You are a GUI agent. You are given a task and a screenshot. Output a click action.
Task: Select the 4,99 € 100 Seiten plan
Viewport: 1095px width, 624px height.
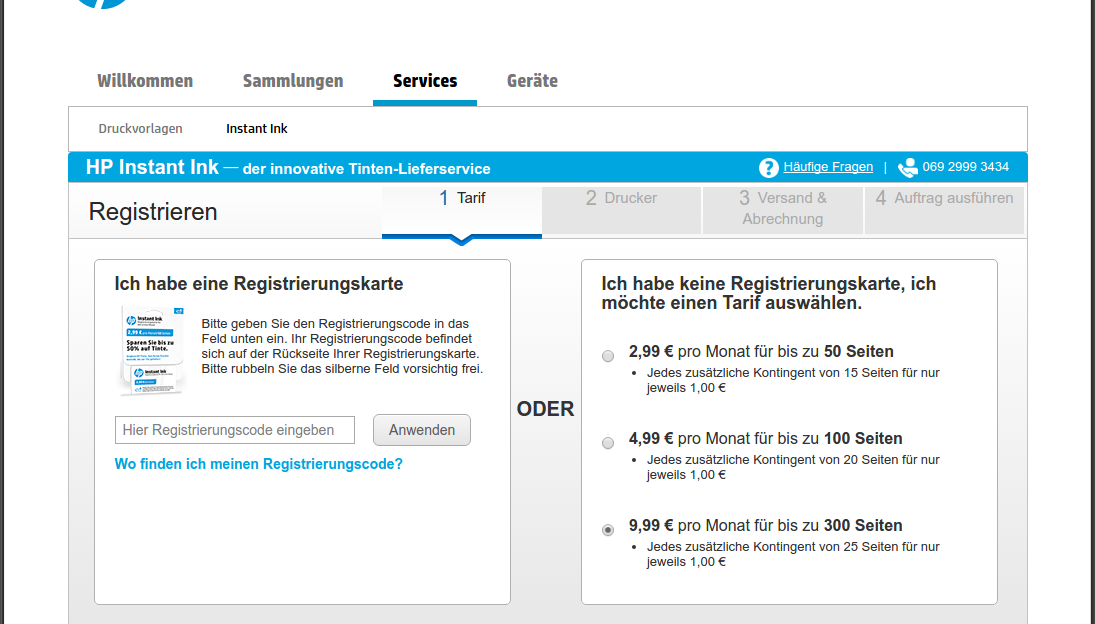pyautogui.click(x=608, y=443)
